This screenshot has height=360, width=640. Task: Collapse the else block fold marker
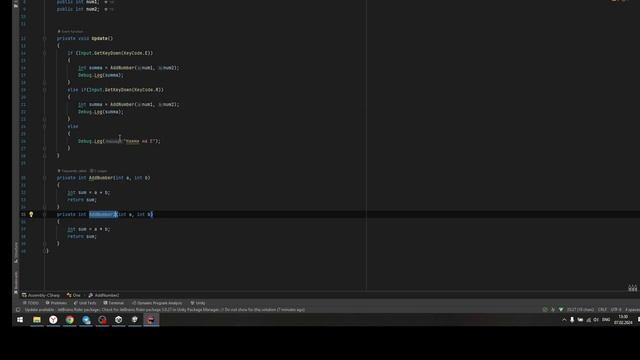pos(44,127)
